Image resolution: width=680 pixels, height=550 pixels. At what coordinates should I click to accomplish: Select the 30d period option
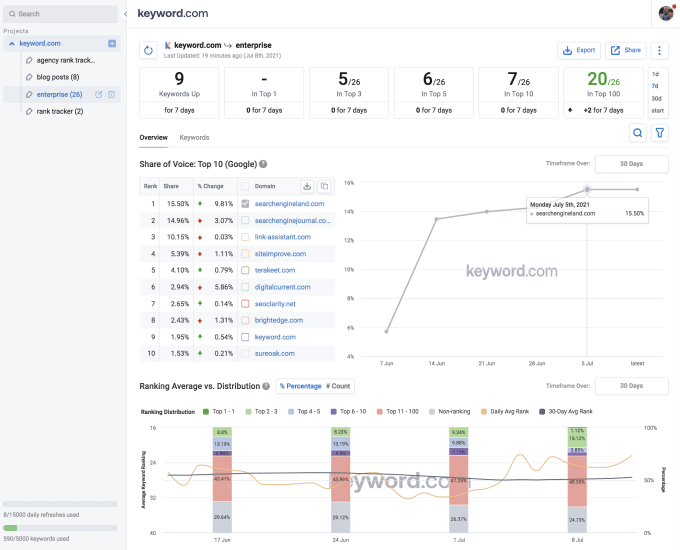click(x=656, y=98)
